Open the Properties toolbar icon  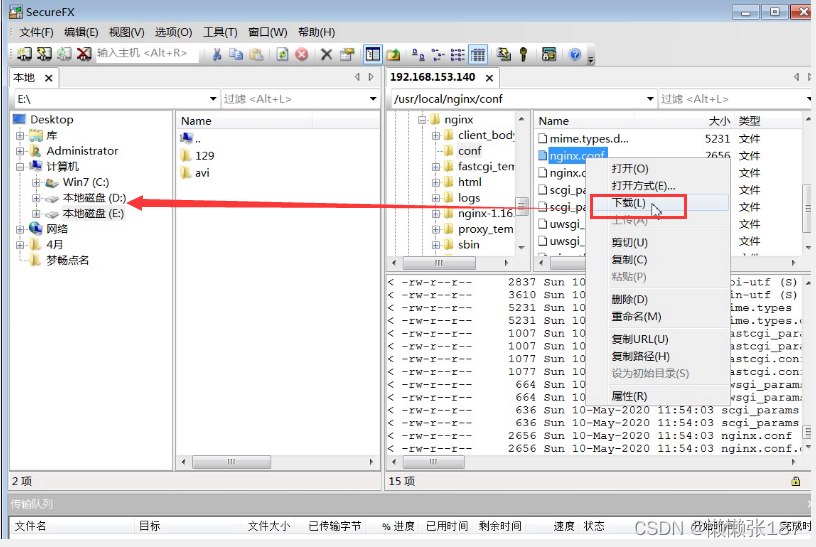(347, 54)
